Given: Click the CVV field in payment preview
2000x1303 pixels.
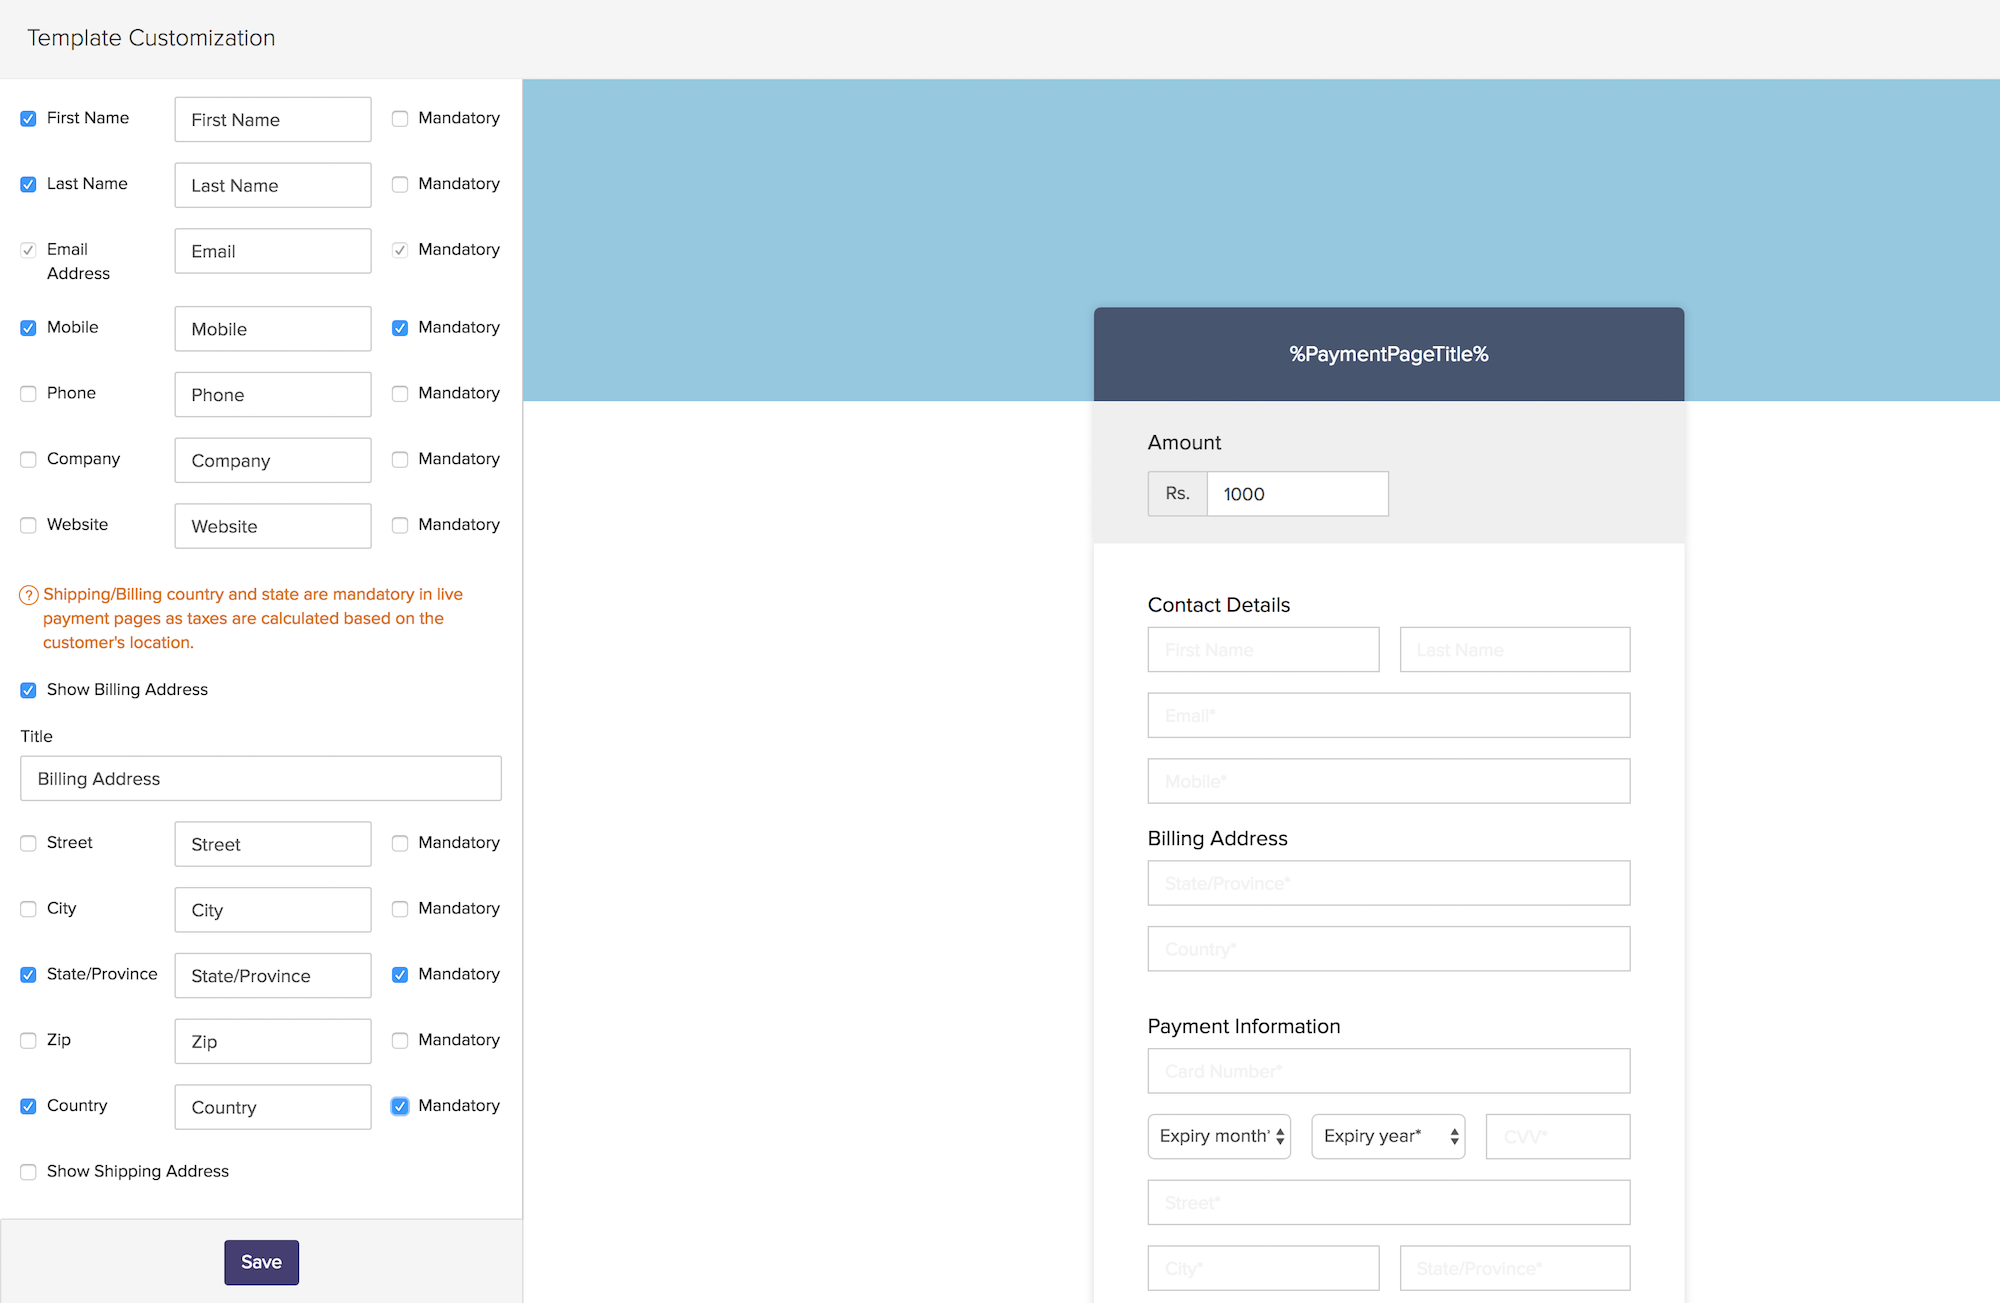Looking at the screenshot, I should click(1557, 1137).
